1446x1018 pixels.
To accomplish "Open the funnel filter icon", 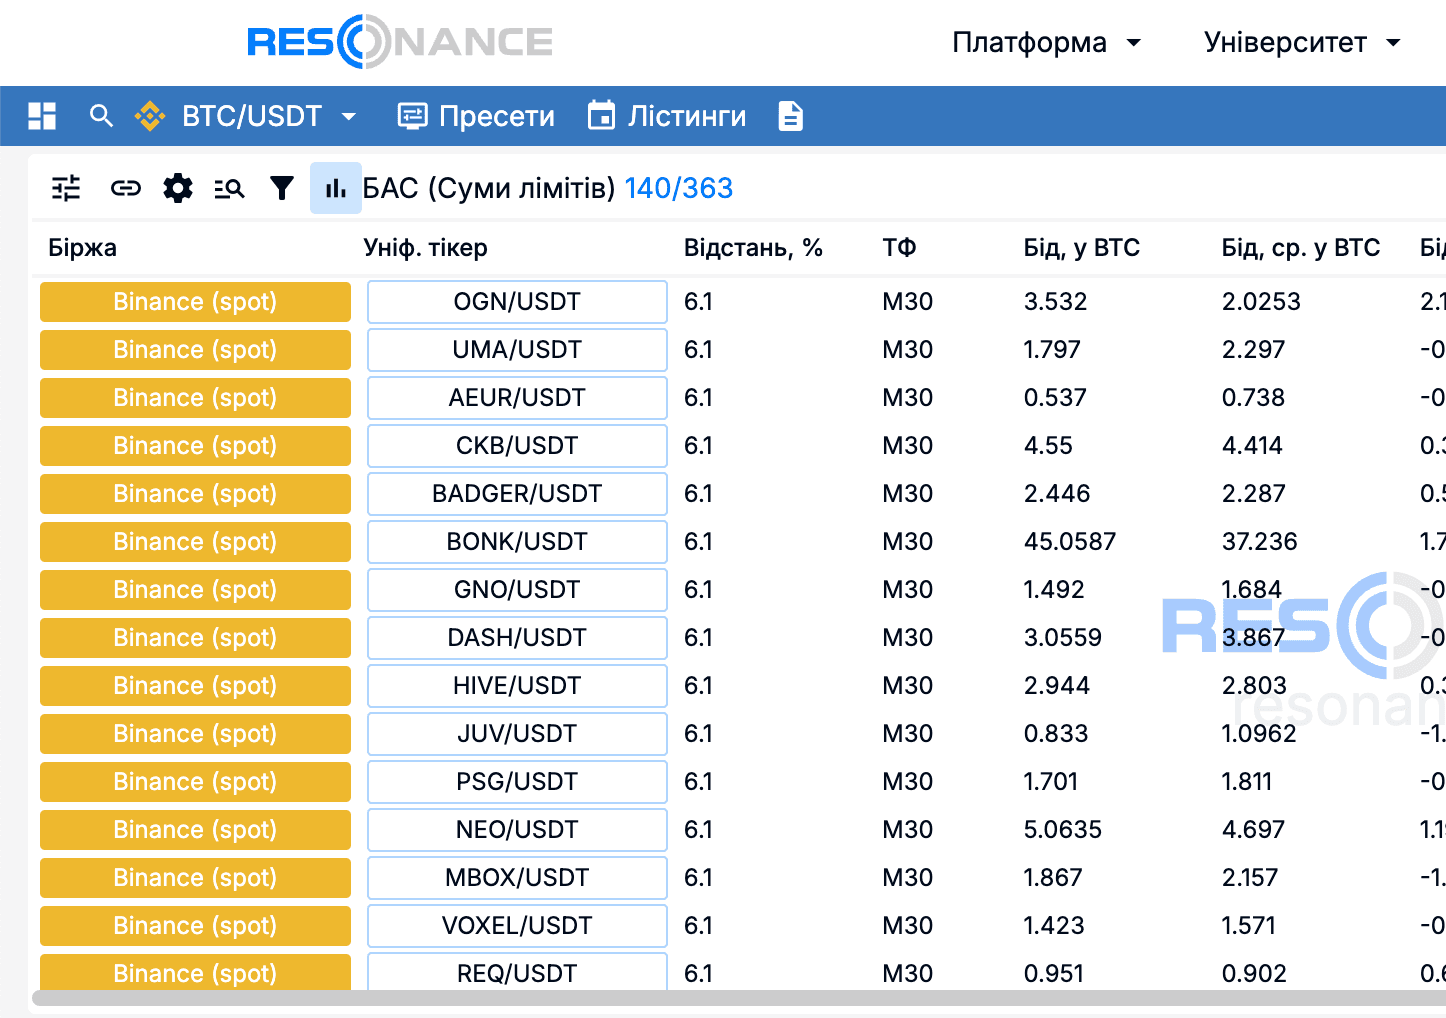I will [282, 188].
